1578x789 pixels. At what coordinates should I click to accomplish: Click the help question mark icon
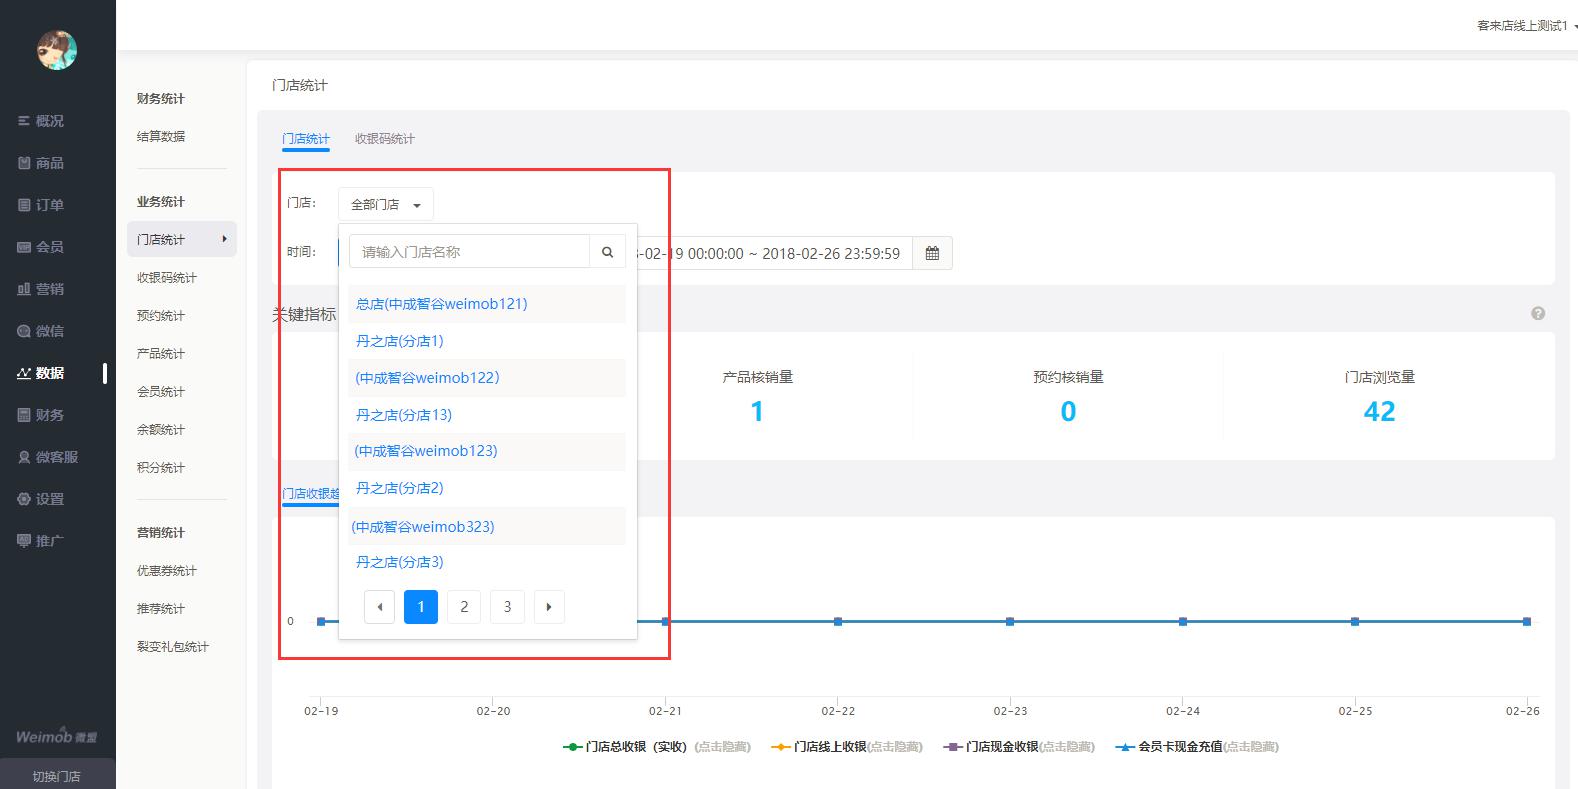tap(1538, 314)
